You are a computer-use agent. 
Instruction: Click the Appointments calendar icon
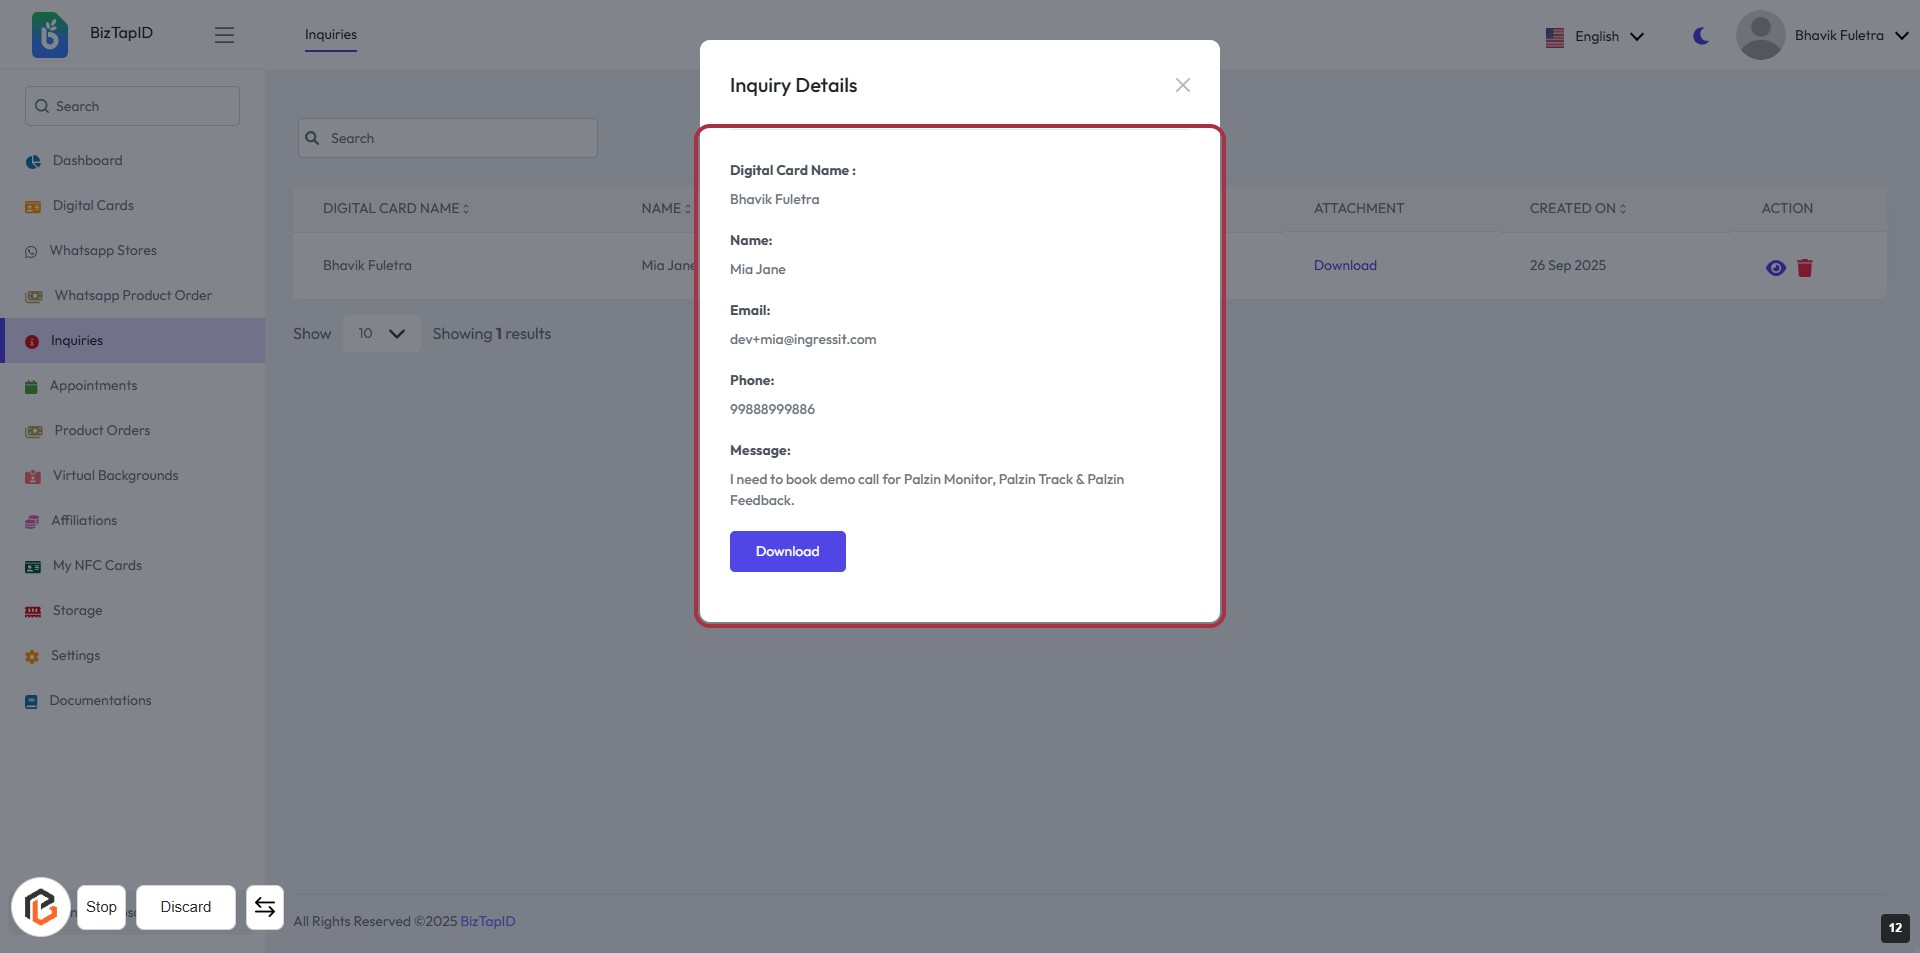coord(31,387)
